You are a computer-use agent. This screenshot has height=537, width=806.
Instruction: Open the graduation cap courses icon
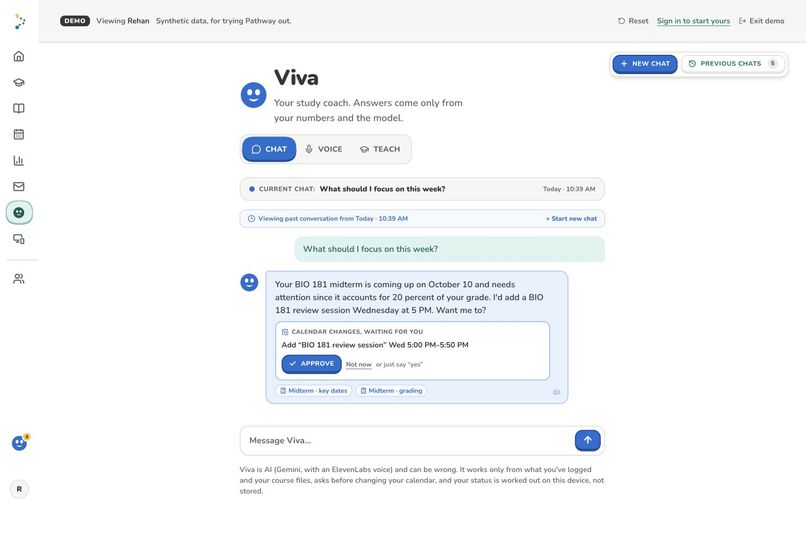[x=19, y=82]
